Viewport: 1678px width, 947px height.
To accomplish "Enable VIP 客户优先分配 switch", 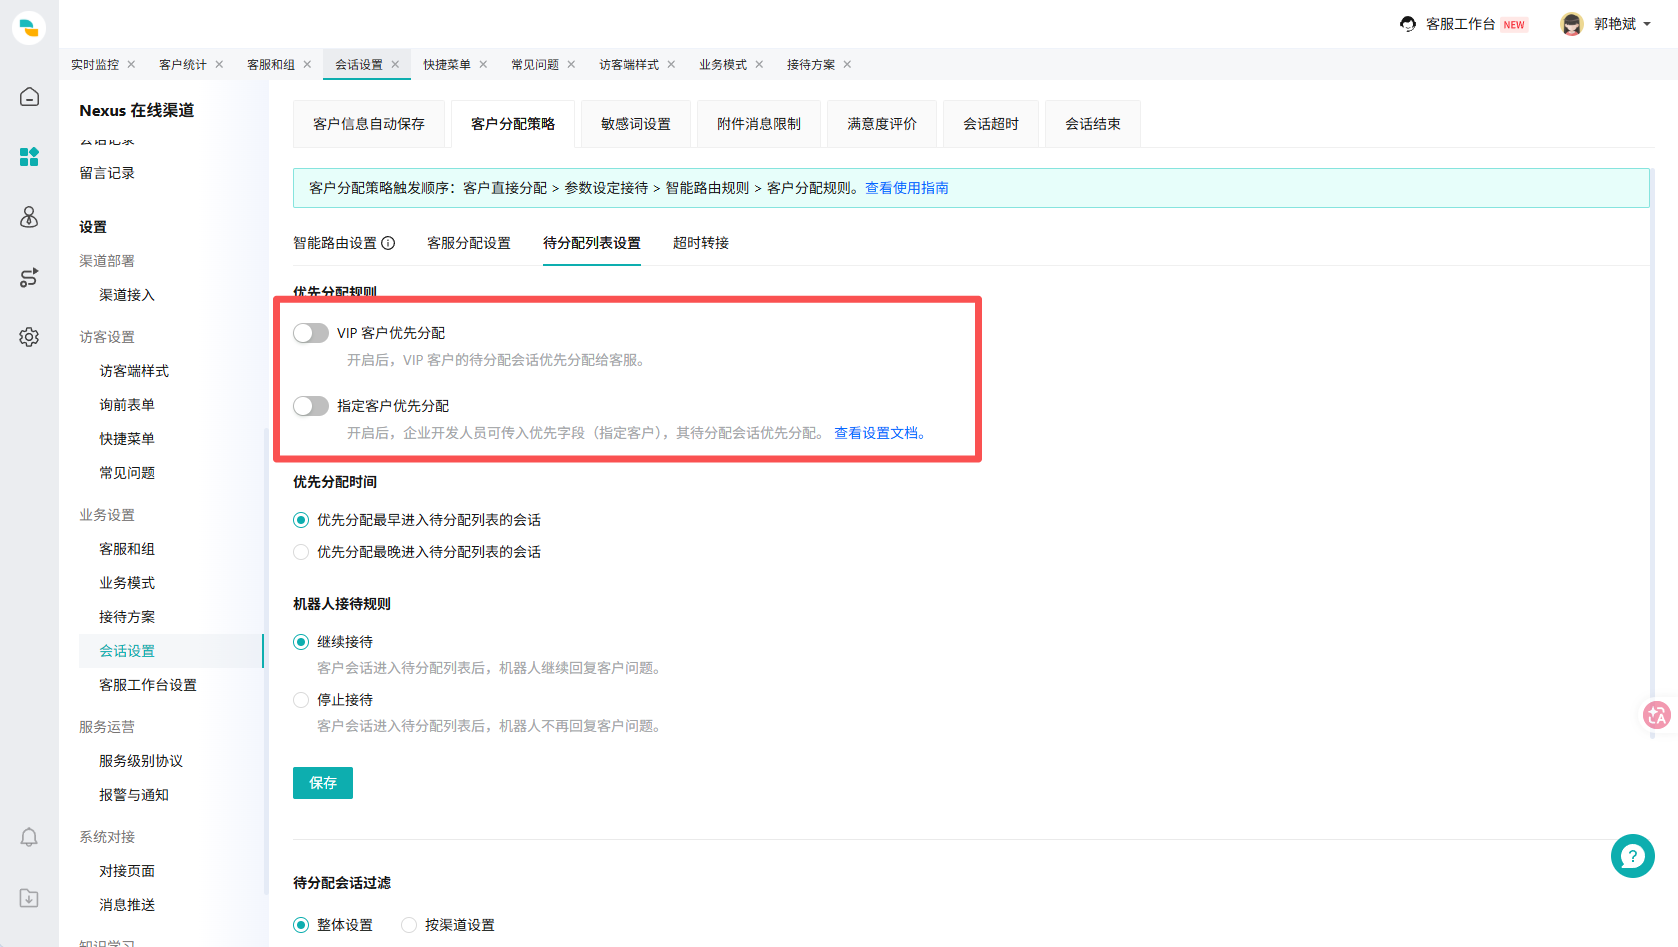I will point(311,333).
